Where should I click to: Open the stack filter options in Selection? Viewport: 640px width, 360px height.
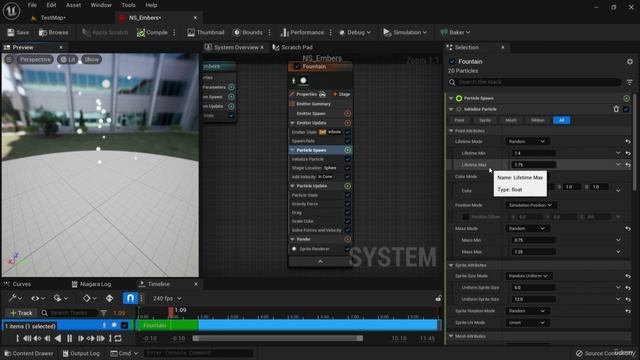click(x=630, y=82)
